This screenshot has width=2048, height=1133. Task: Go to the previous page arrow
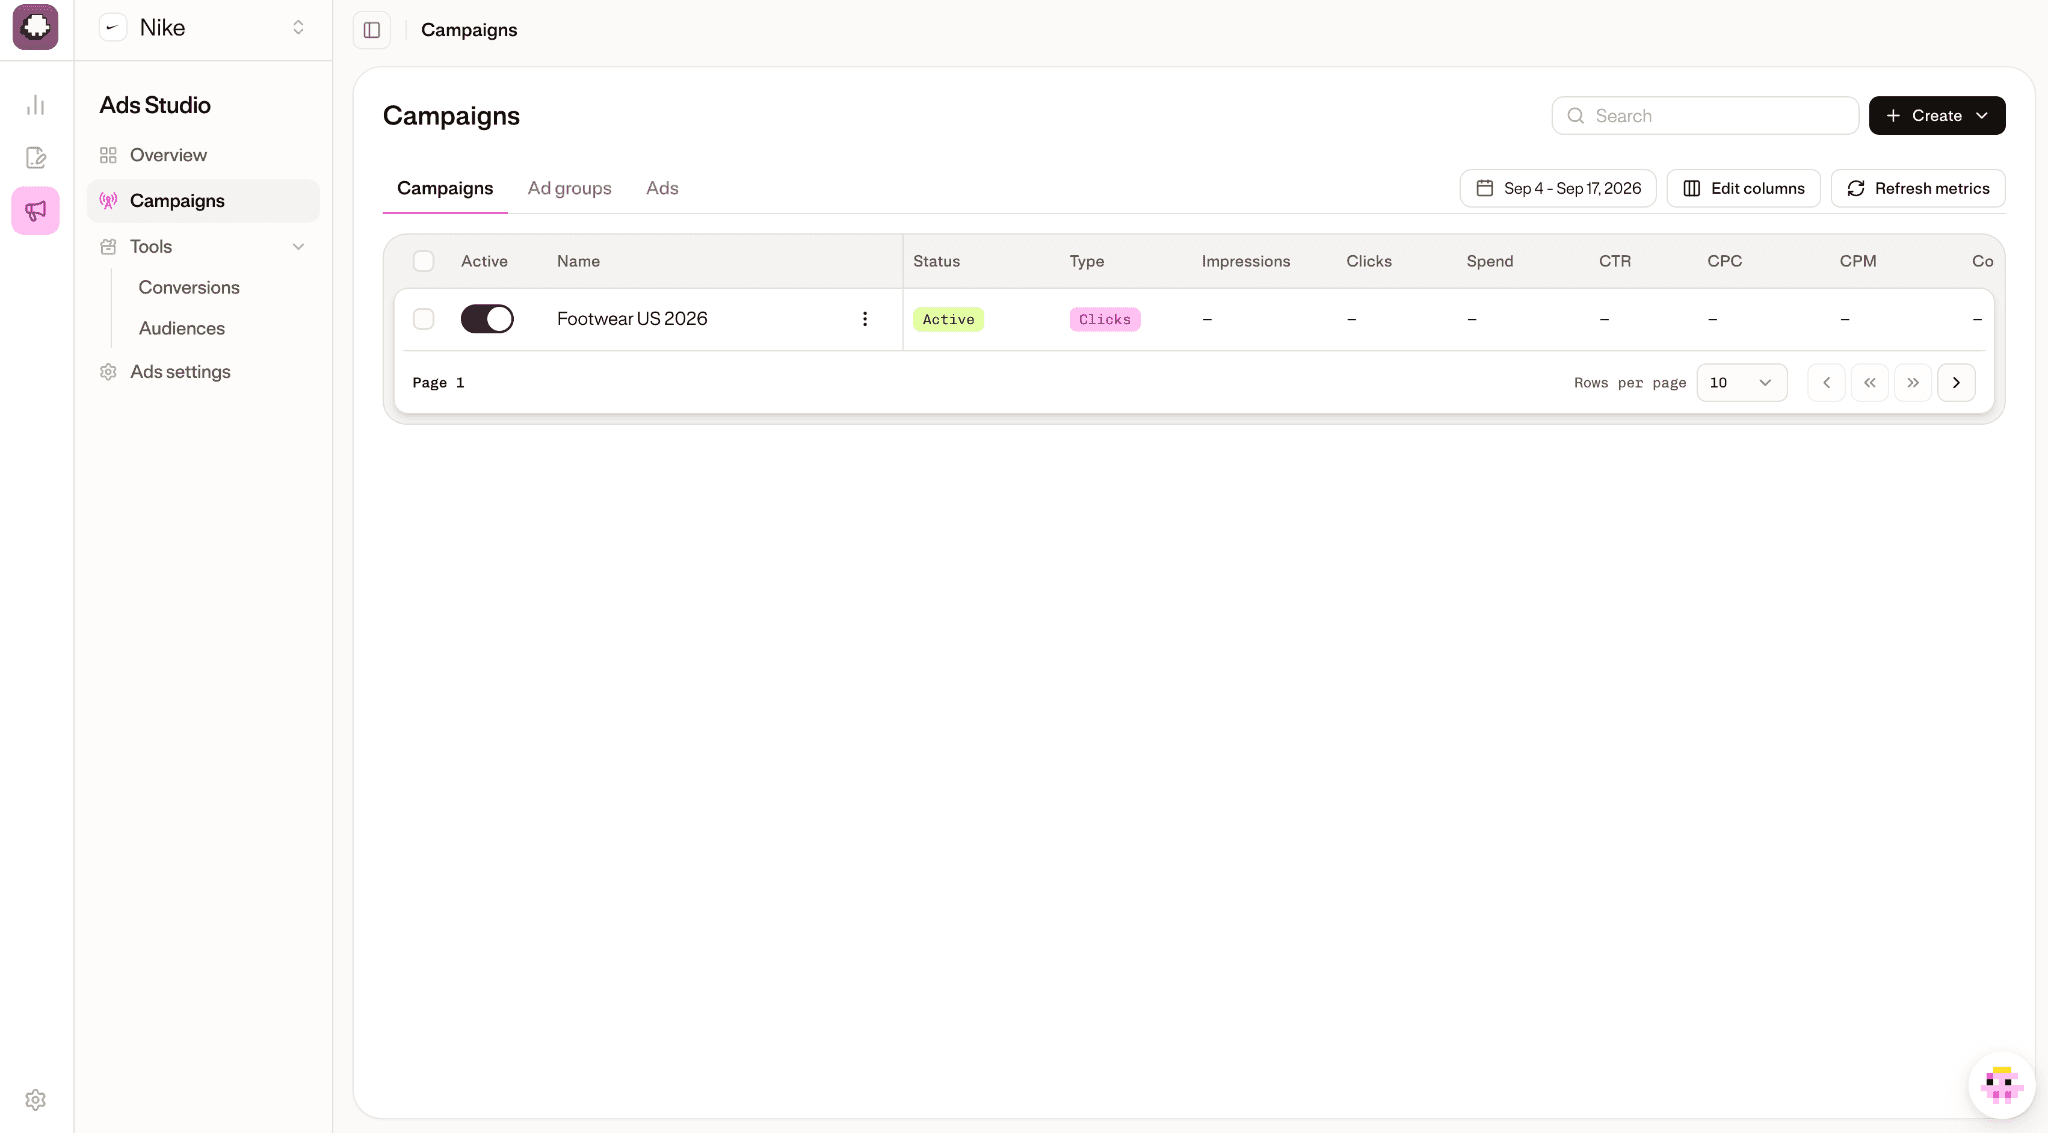point(1826,383)
